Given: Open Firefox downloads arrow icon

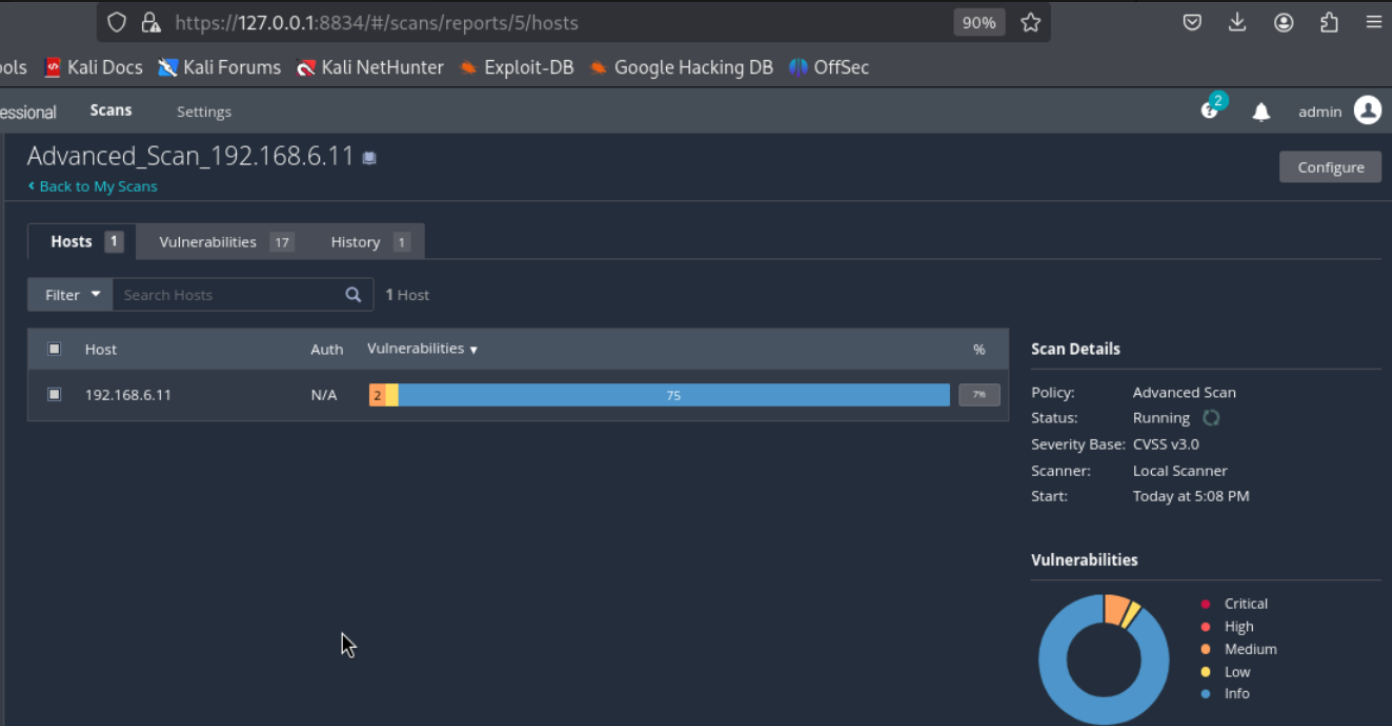Looking at the screenshot, I should 1237,22.
